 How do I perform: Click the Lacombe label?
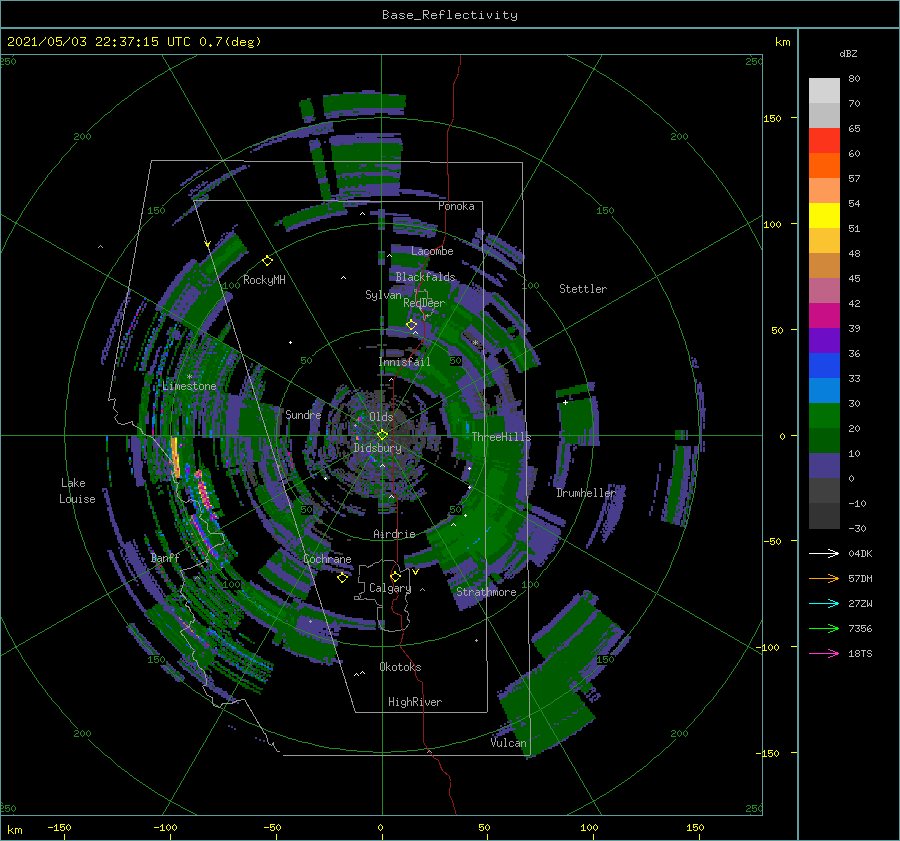432,251
